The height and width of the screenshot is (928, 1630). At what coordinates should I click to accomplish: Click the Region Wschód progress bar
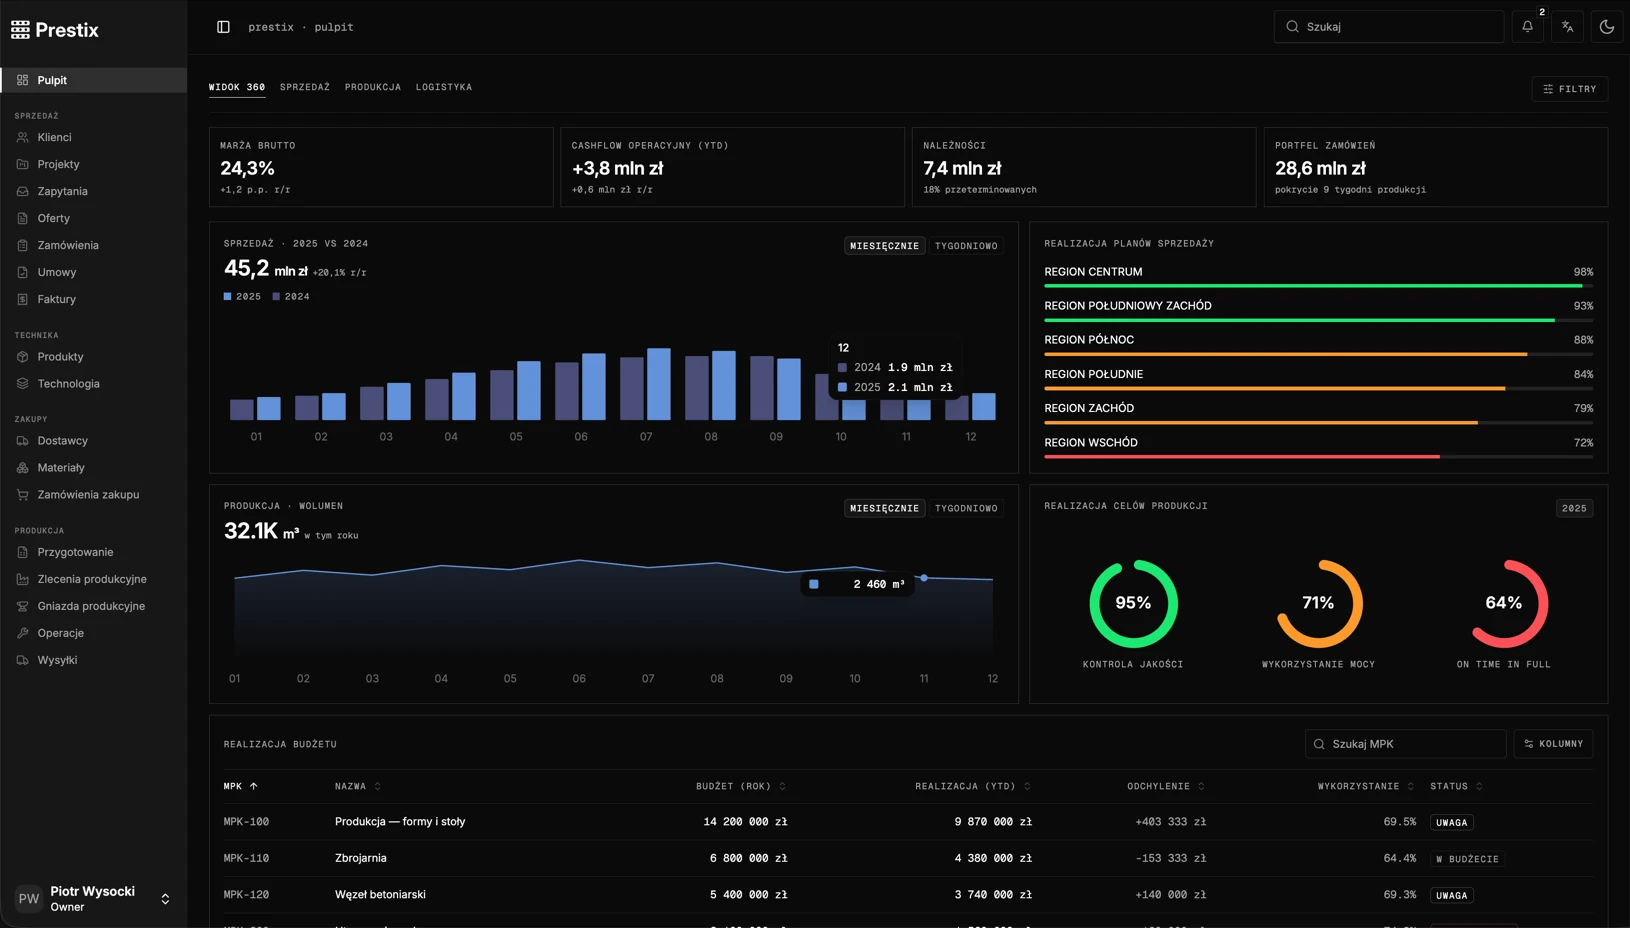(1318, 456)
